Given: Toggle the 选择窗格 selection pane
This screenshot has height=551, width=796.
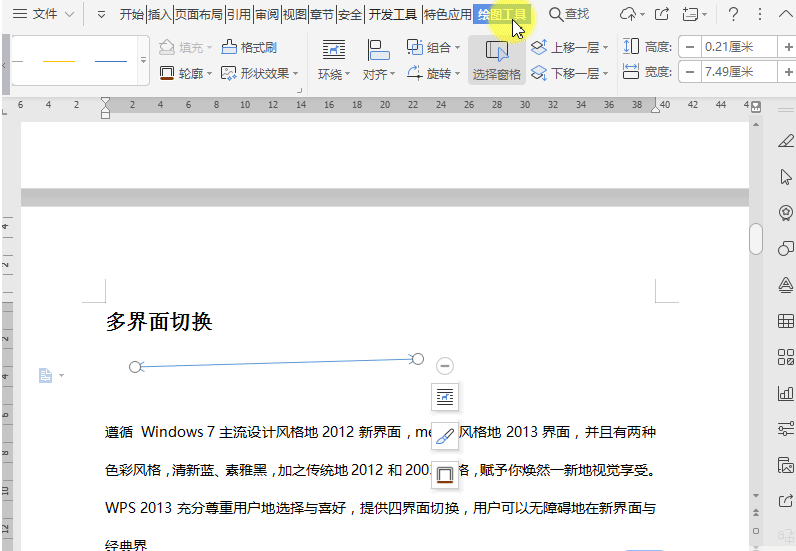Looking at the screenshot, I should pyautogui.click(x=496, y=60).
